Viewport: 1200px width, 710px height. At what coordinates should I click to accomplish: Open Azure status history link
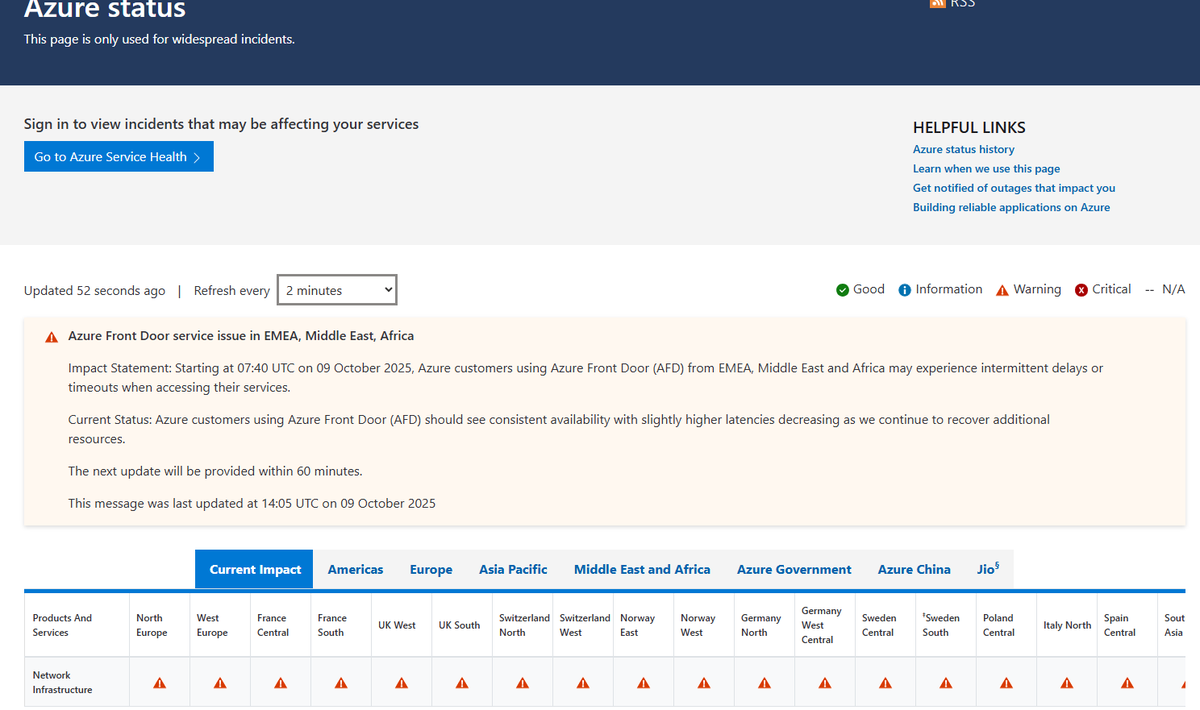[x=963, y=149]
